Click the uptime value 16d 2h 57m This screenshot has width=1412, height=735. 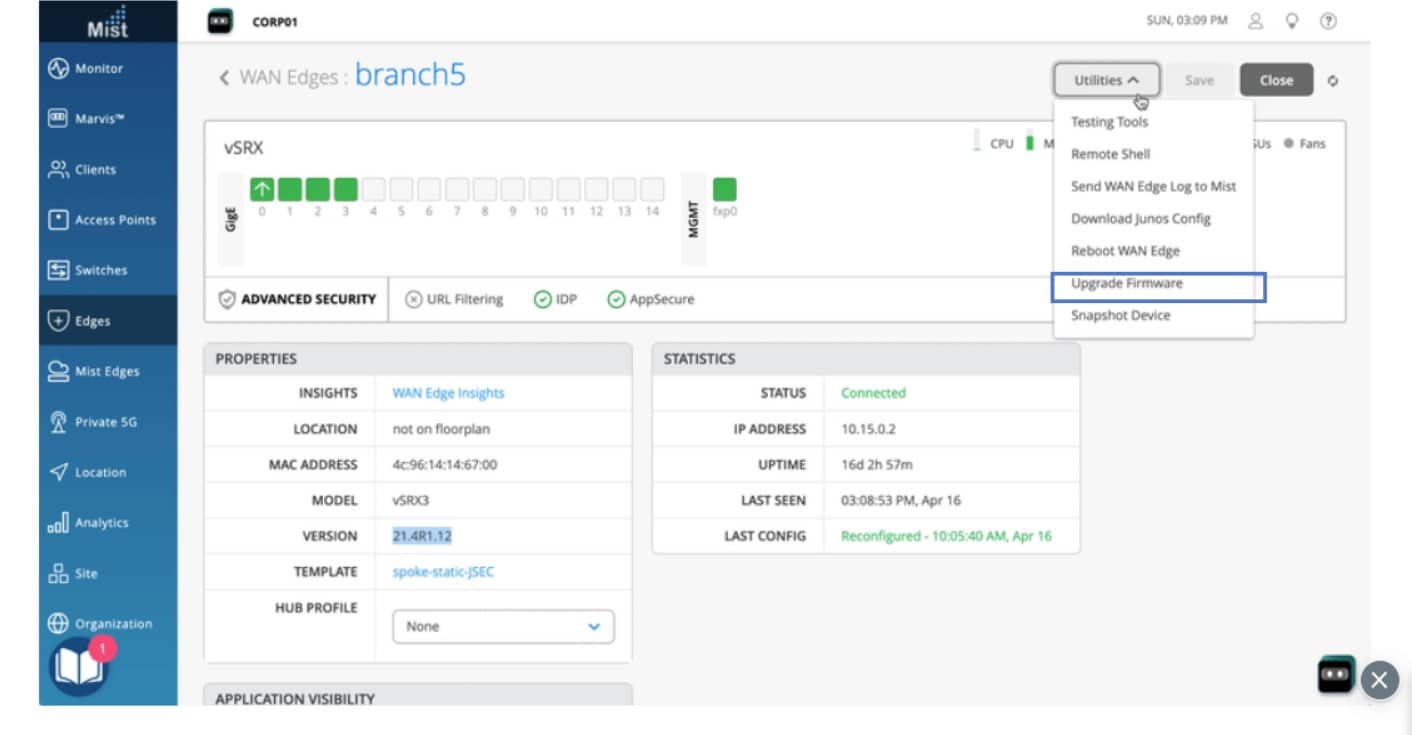876,464
